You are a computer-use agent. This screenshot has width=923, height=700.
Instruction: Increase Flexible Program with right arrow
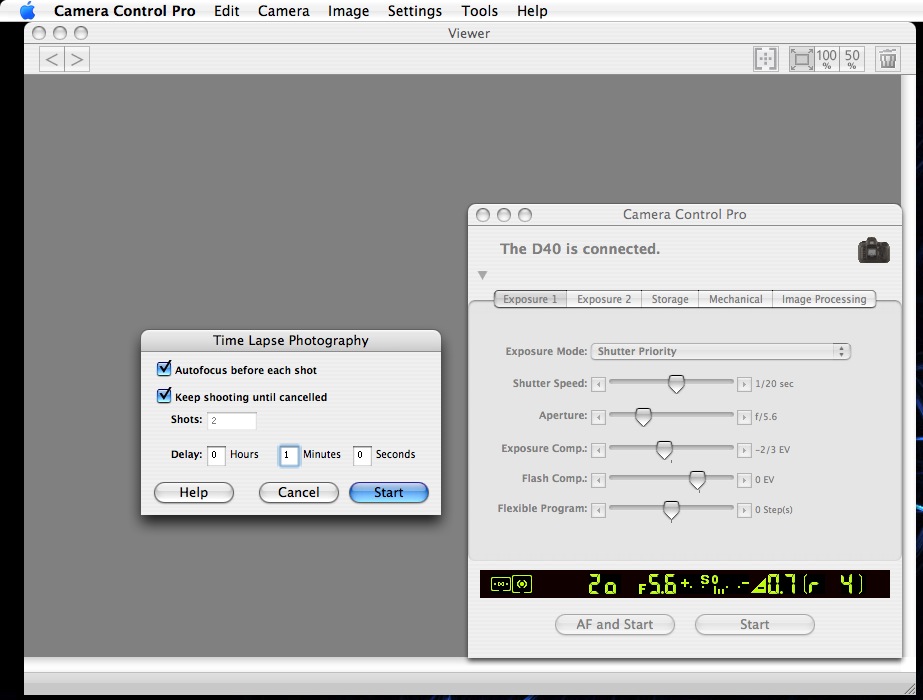coord(744,510)
